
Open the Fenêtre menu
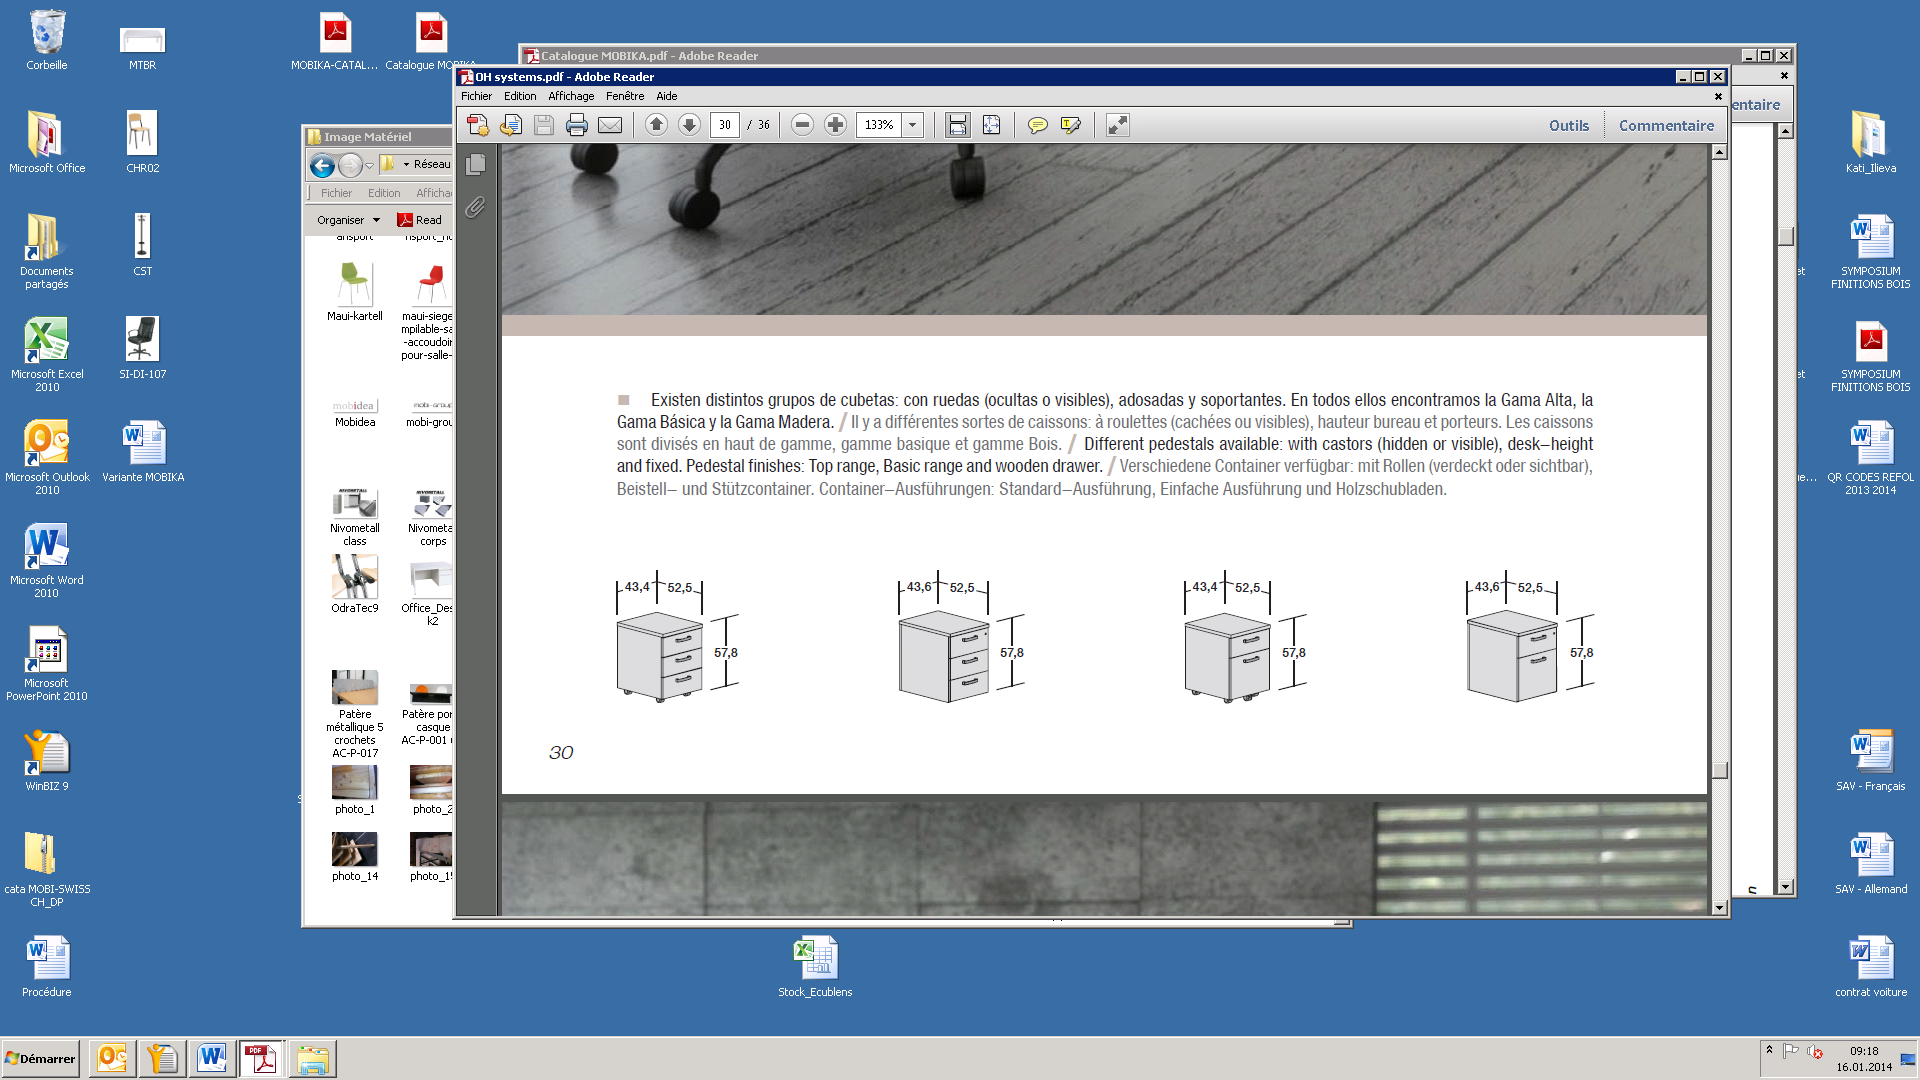click(625, 96)
